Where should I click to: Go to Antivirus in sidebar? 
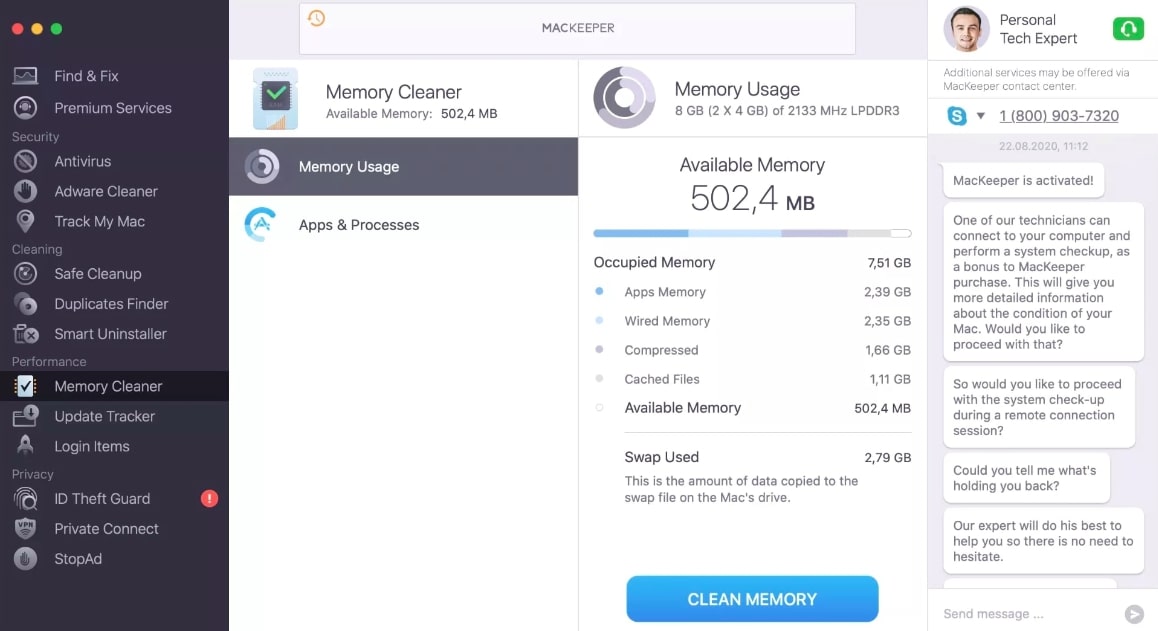83,161
